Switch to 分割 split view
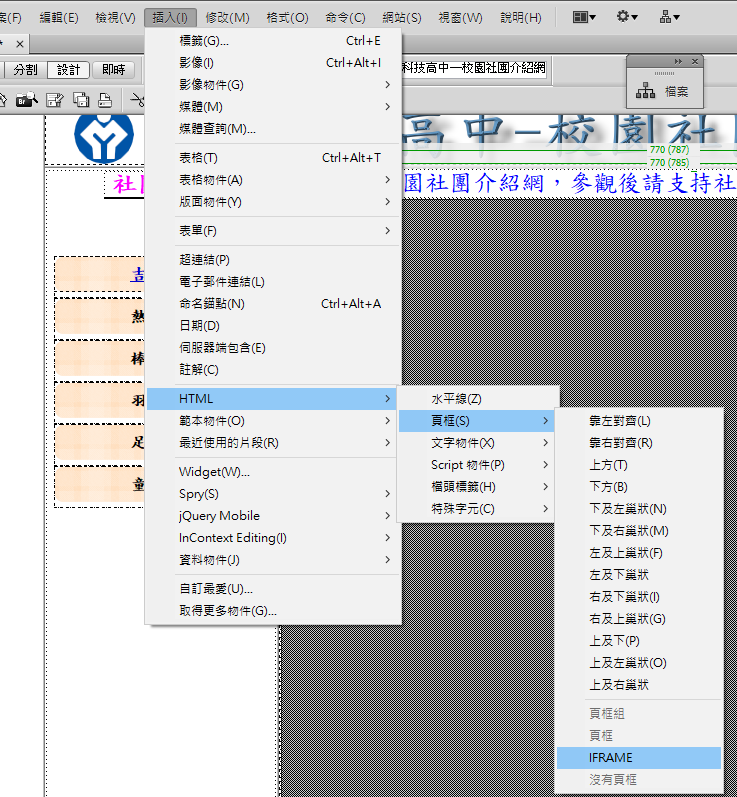 [25, 70]
